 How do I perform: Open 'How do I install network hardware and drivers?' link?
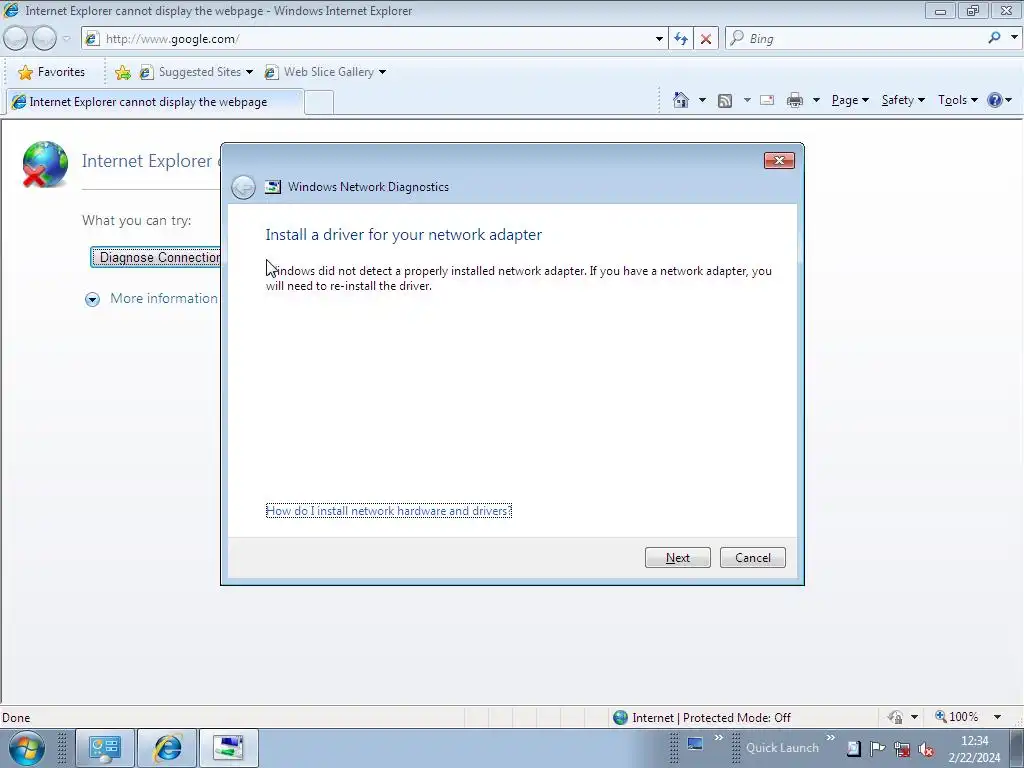tap(389, 511)
